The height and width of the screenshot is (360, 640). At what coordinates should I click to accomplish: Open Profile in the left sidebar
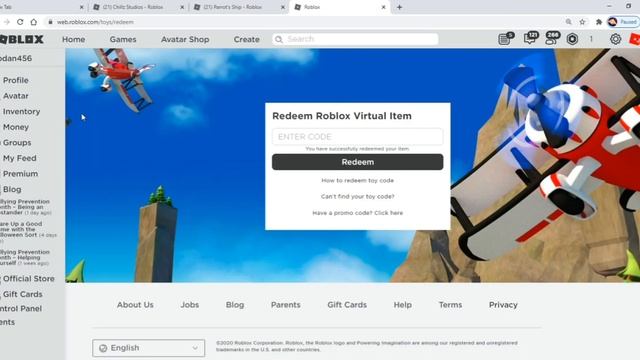(16, 80)
